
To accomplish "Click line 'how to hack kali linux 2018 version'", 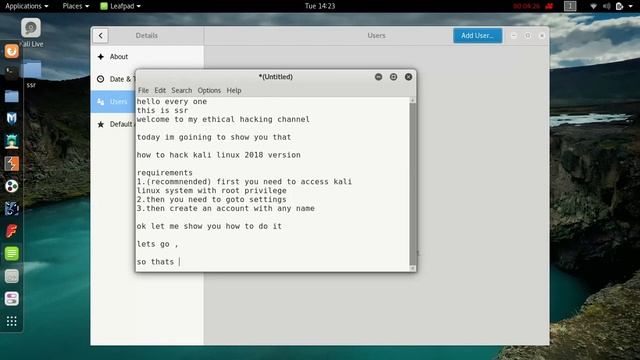I will point(219,155).
